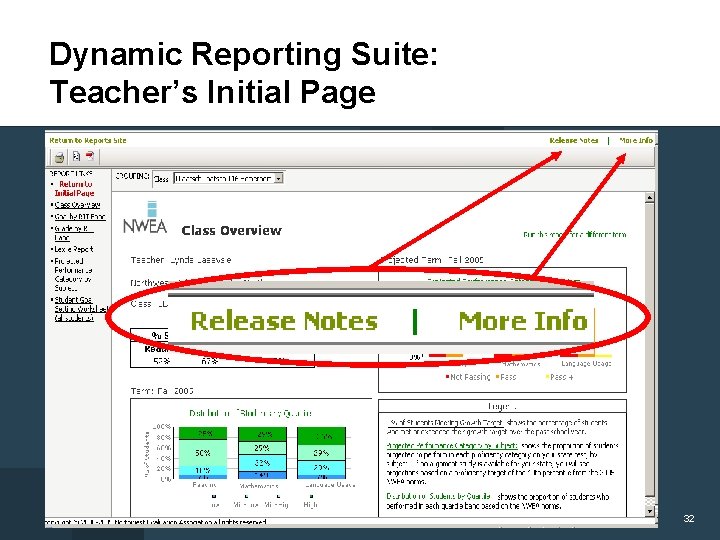Click the red PDF export icon

click(x=90, y=156)
